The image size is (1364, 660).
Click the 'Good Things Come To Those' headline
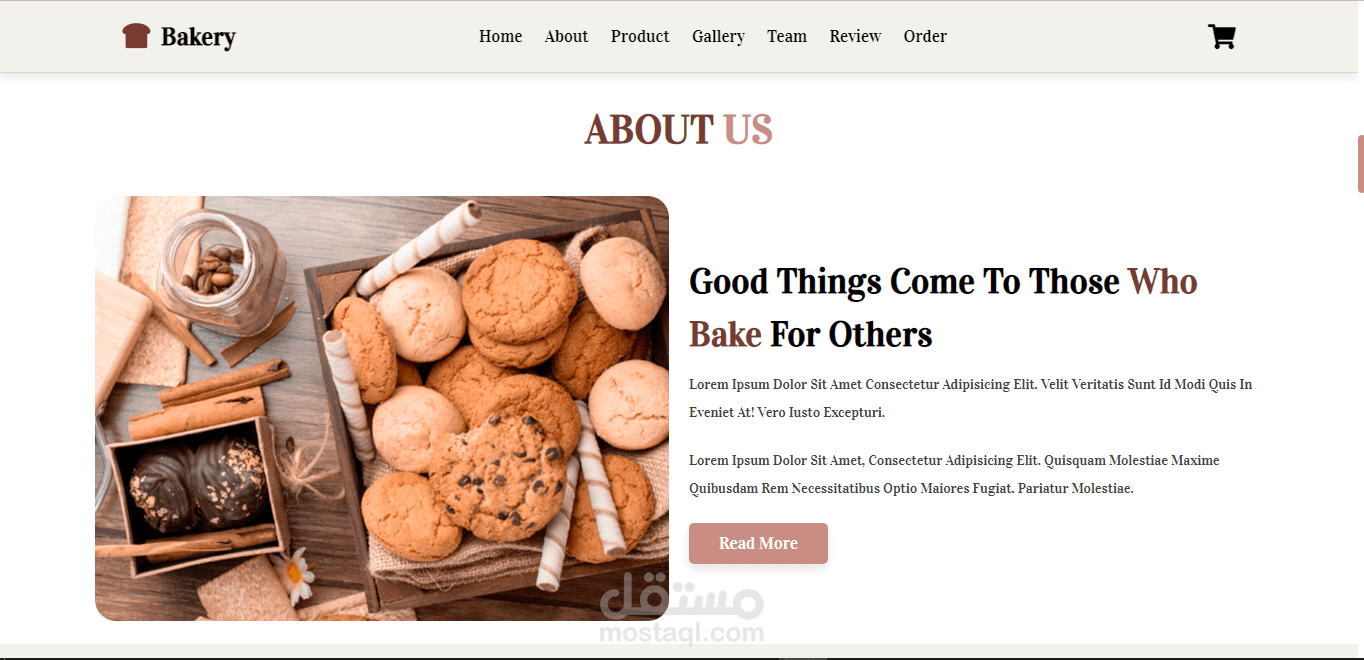click(x=904, y=282)
